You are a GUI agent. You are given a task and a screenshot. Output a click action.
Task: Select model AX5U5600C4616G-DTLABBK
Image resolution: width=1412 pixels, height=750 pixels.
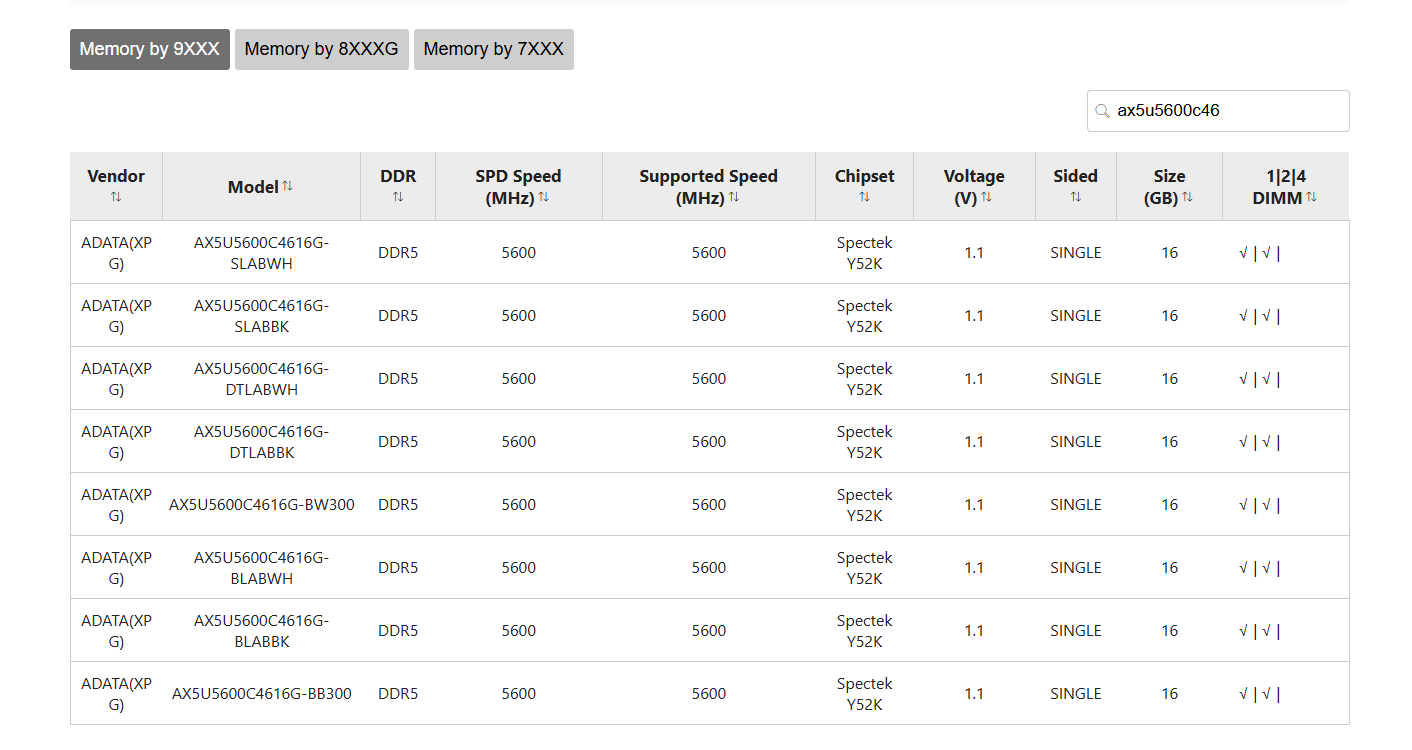[261, 442]
